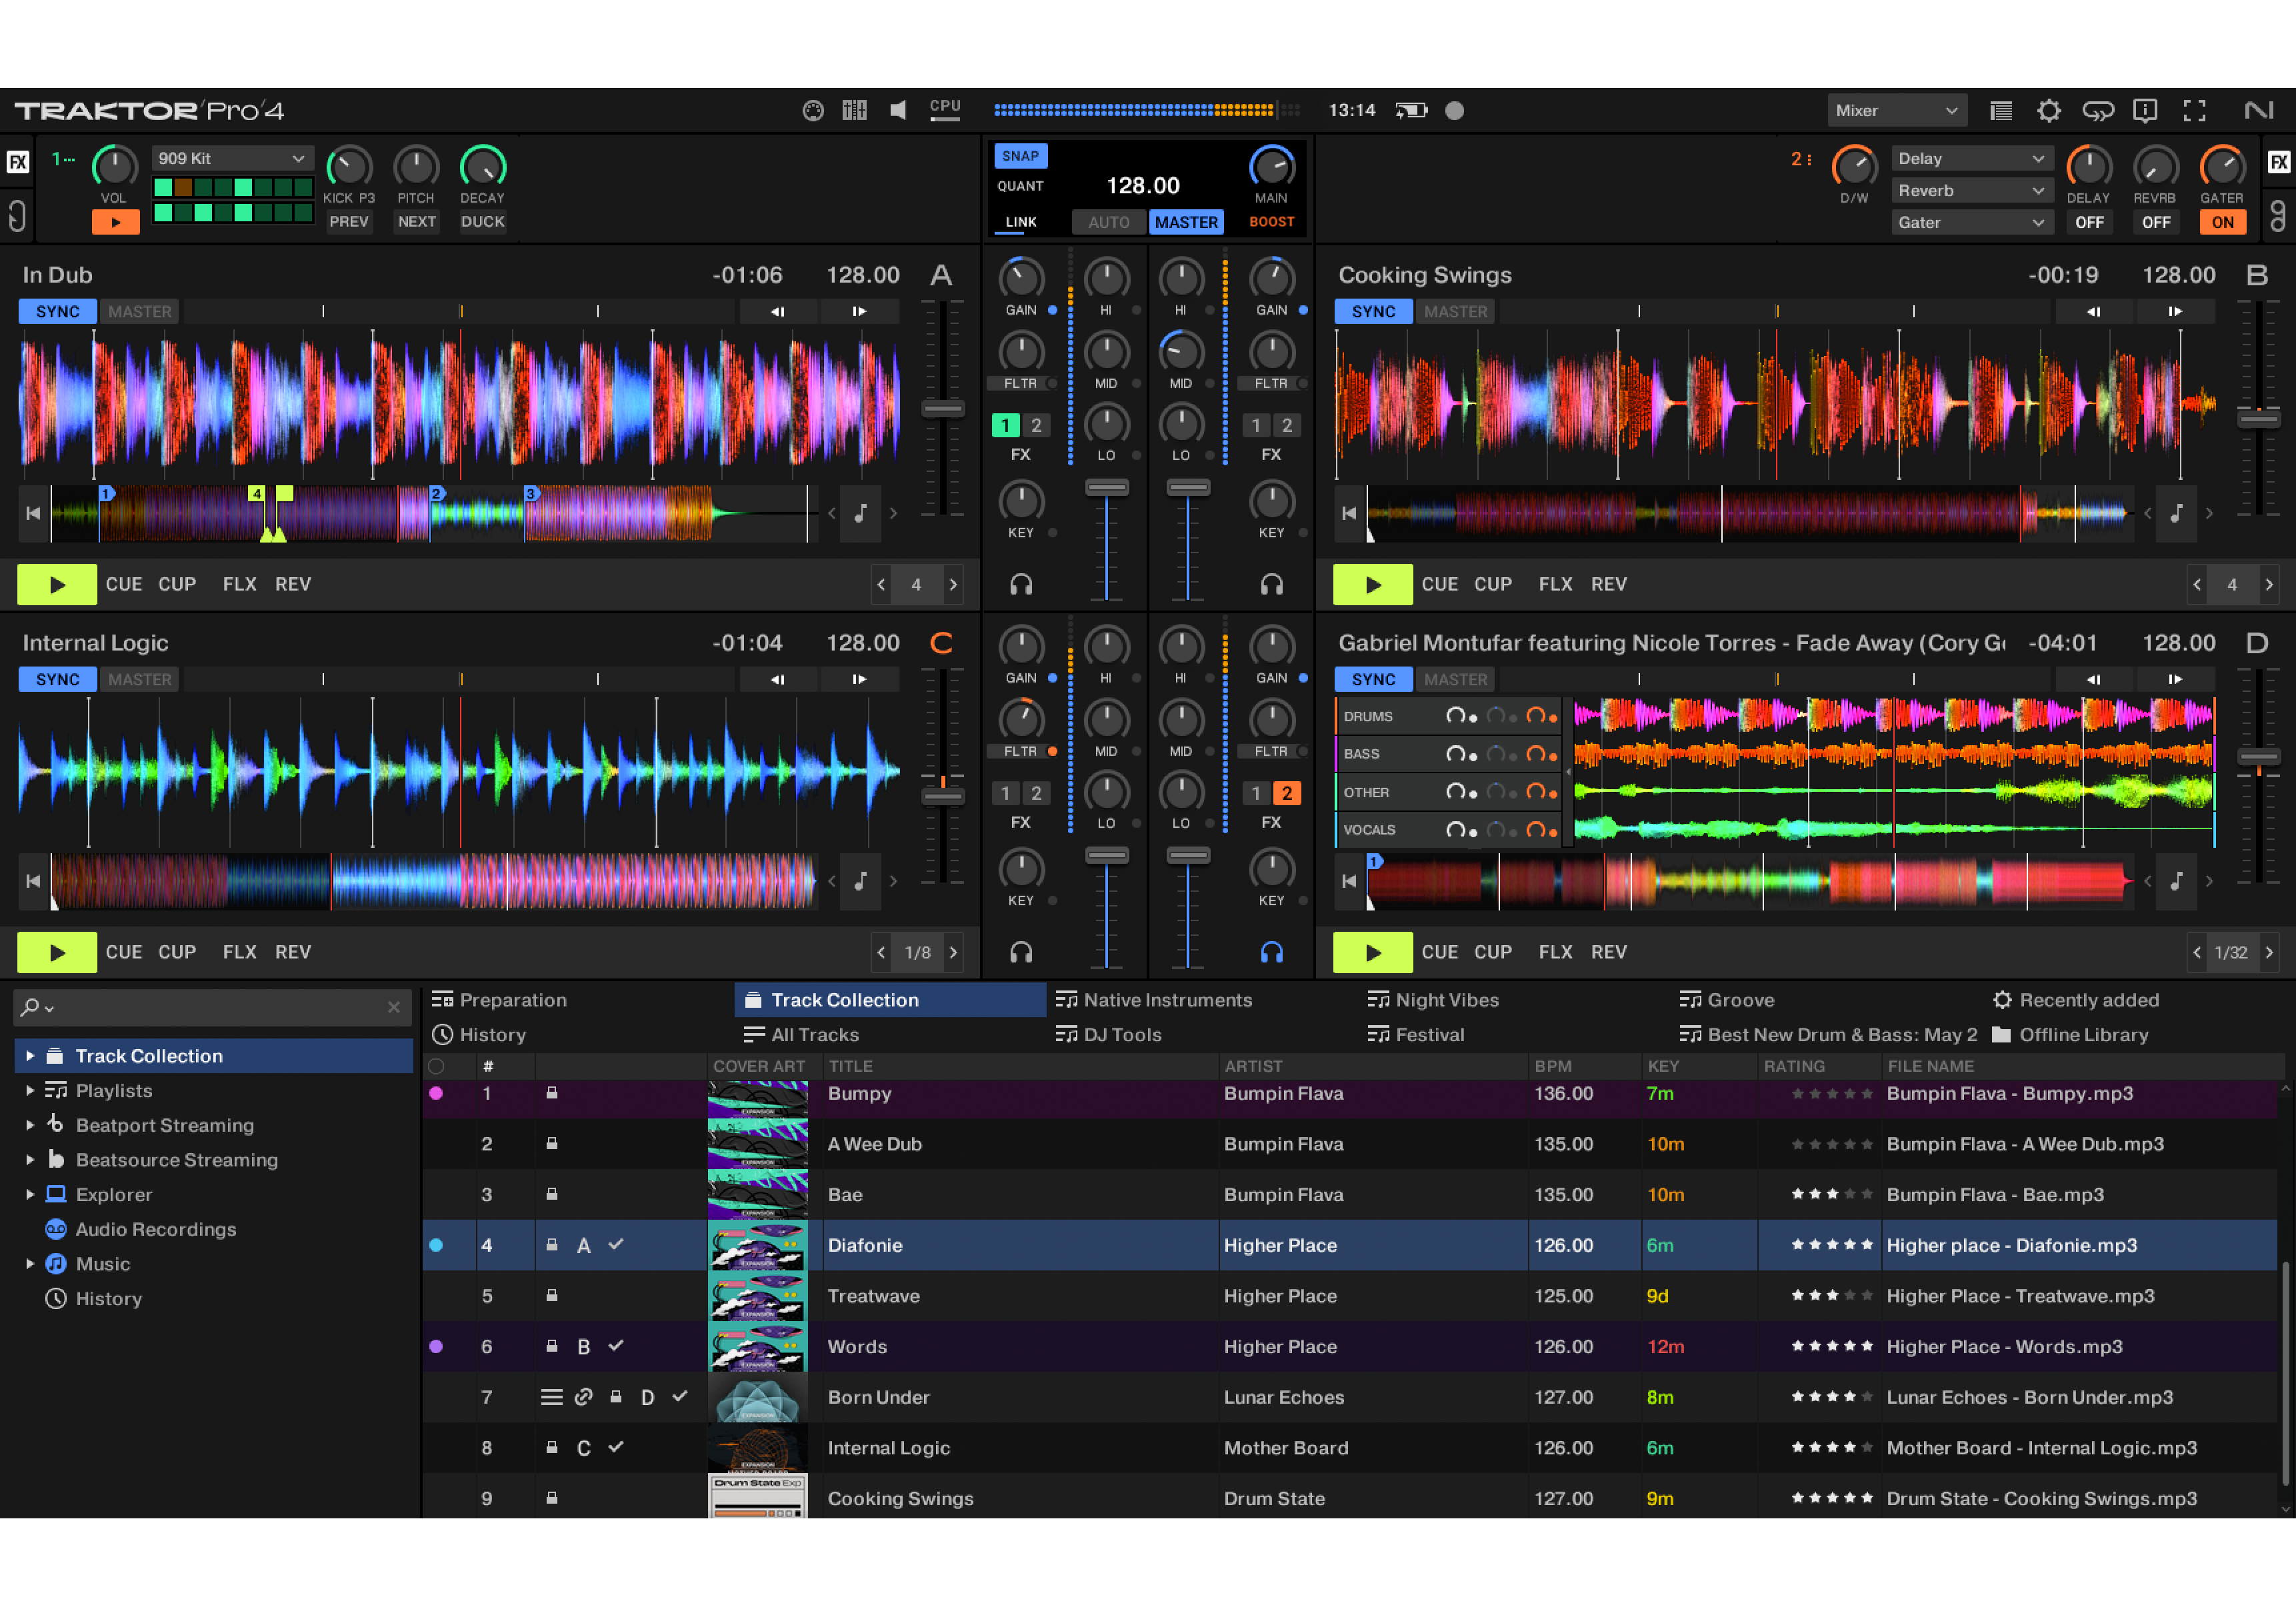2296x1607 pixels.
Task: Click tempo bend backward arrow on Deck A
Action: 777,312
